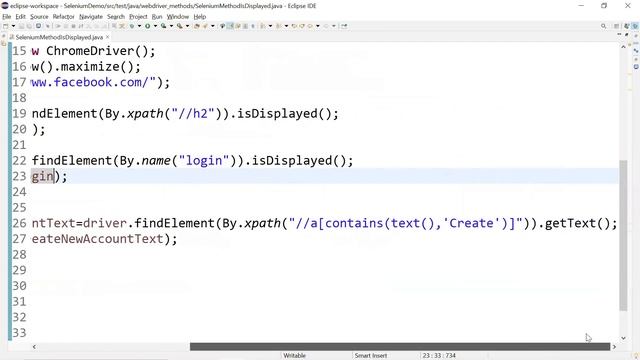Click the vertical scrollbar up arrow
This screenshot has width=640, height=360.
(623, 47)
